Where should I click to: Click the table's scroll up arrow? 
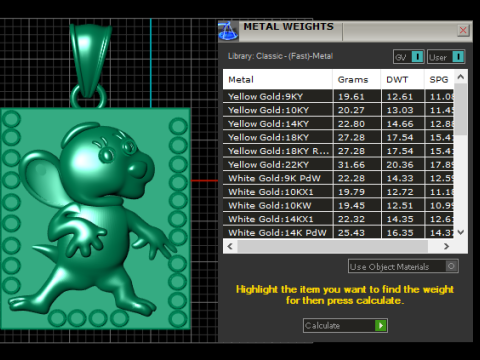pyautogui.click(x=461, y=77)
